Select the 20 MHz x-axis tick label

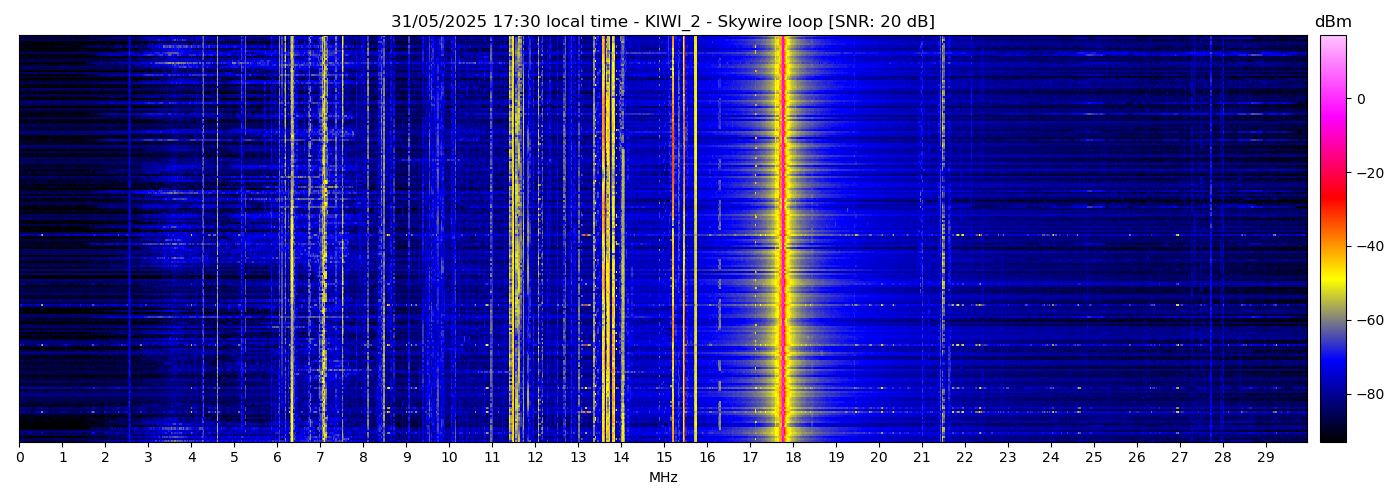(x=878, y=457)
